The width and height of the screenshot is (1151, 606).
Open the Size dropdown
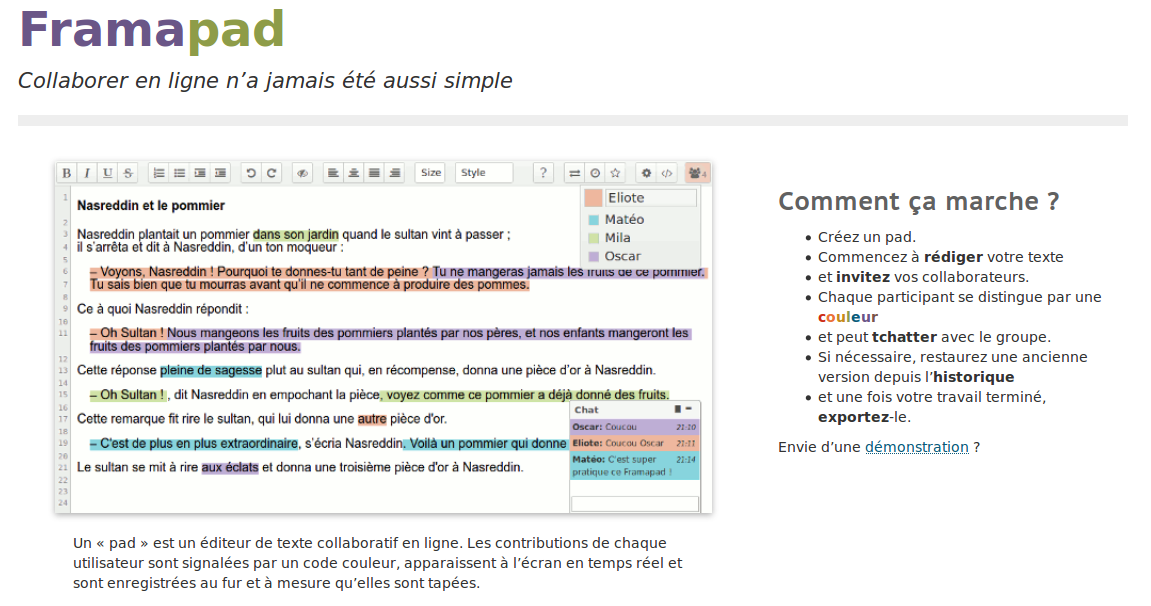pyautogui.click(x=431, y=173)
